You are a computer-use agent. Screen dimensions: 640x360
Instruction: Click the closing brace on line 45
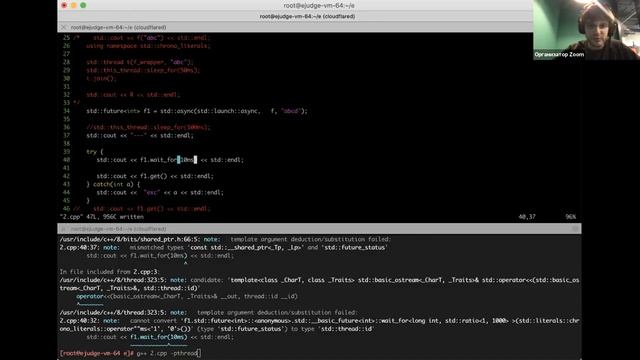88,201
